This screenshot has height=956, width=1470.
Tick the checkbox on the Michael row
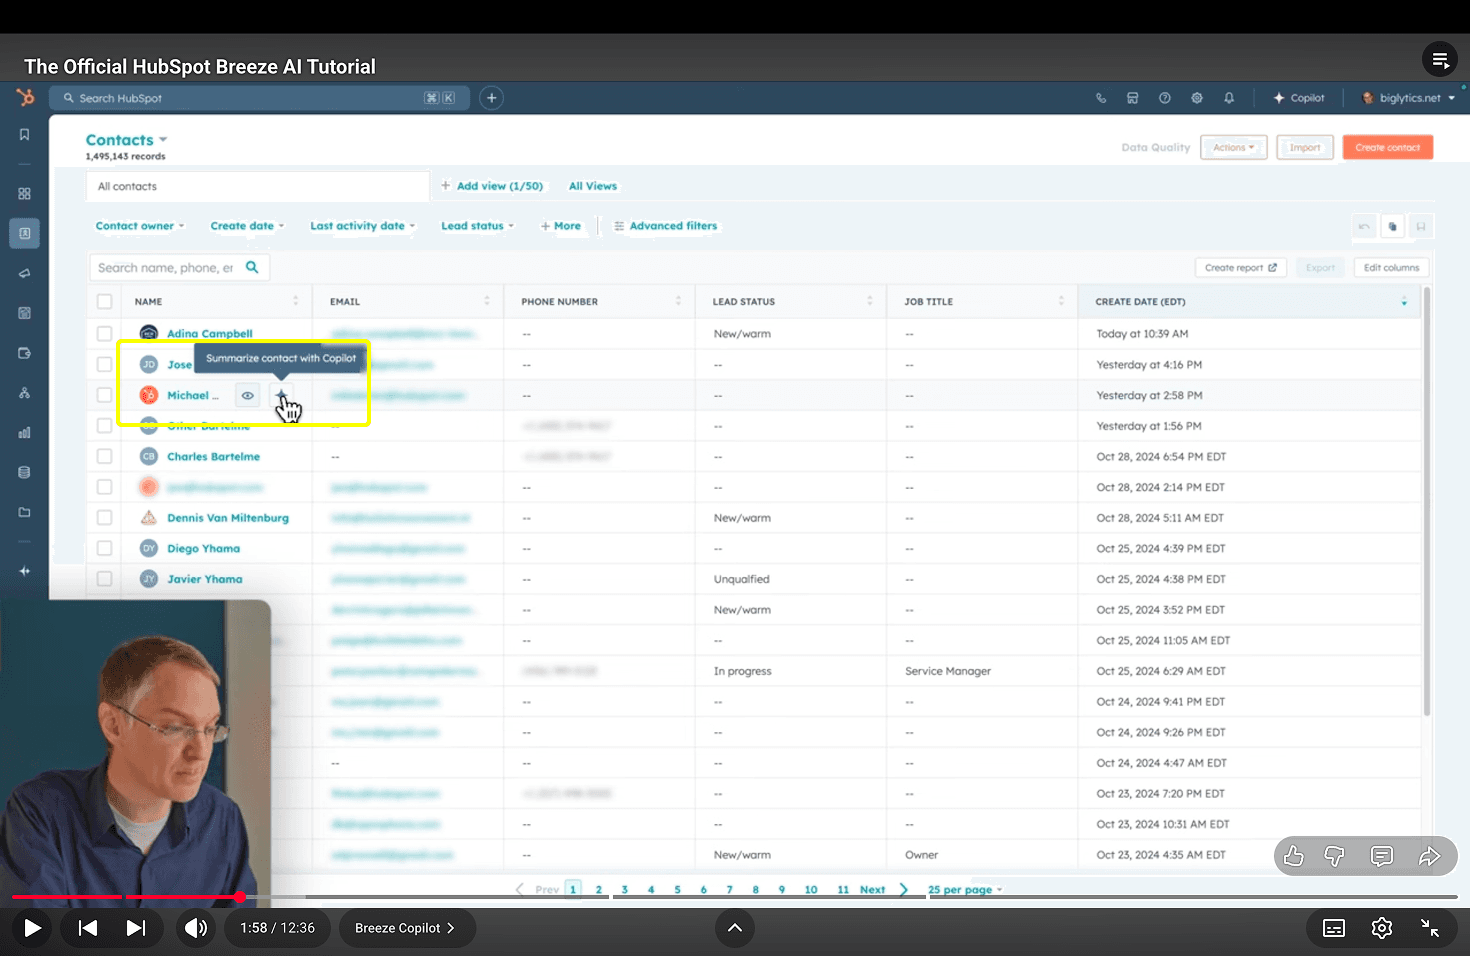click(104, 395)
